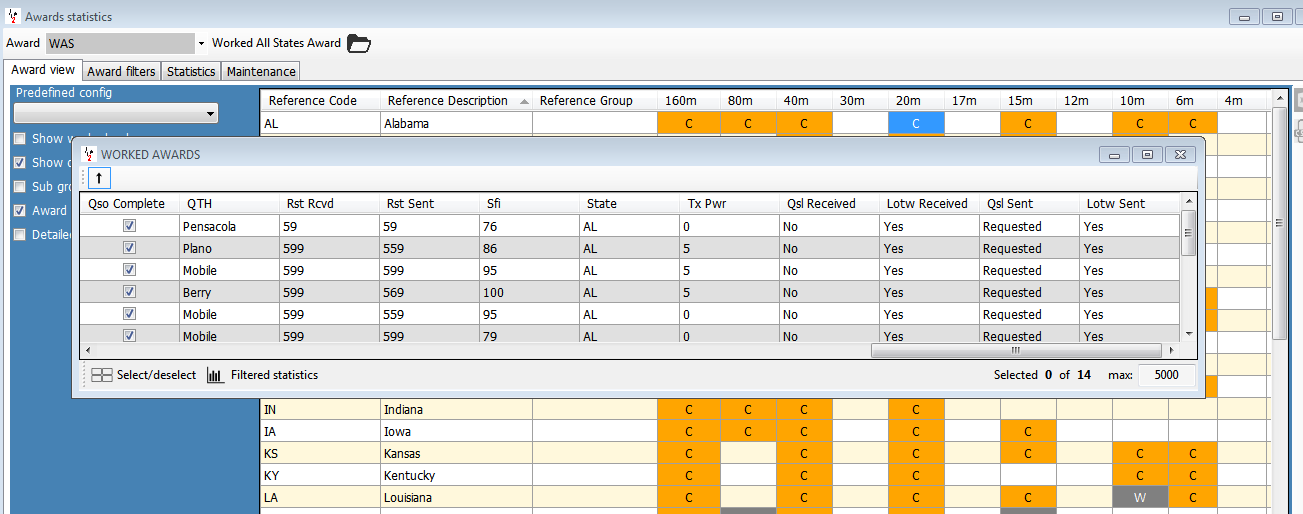Select the Pensacola QTH cell

point(229,226)
